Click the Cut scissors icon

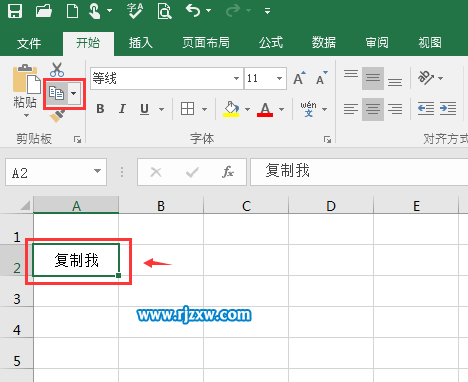coord(57,69)
